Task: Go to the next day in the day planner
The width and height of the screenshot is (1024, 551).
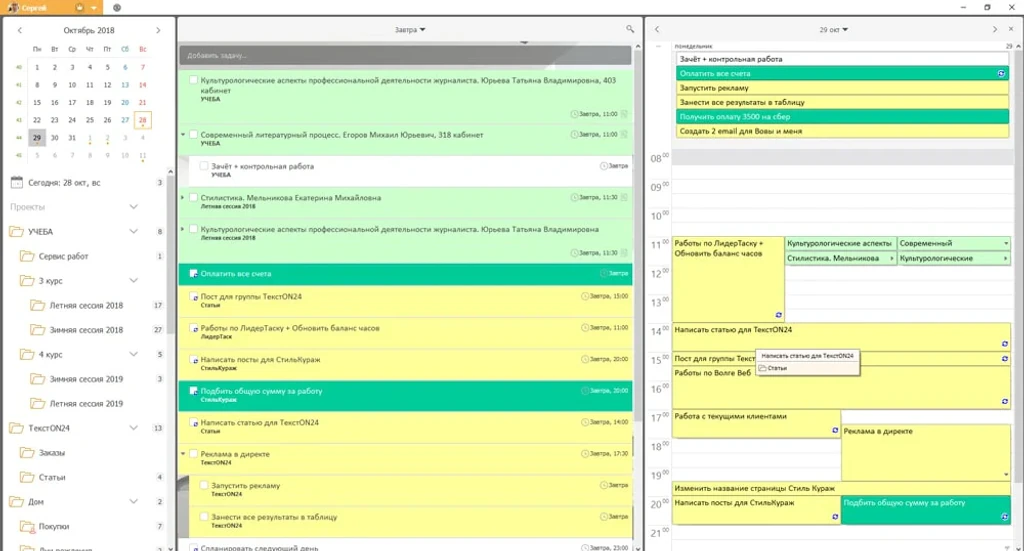Action: coord(995,29)
